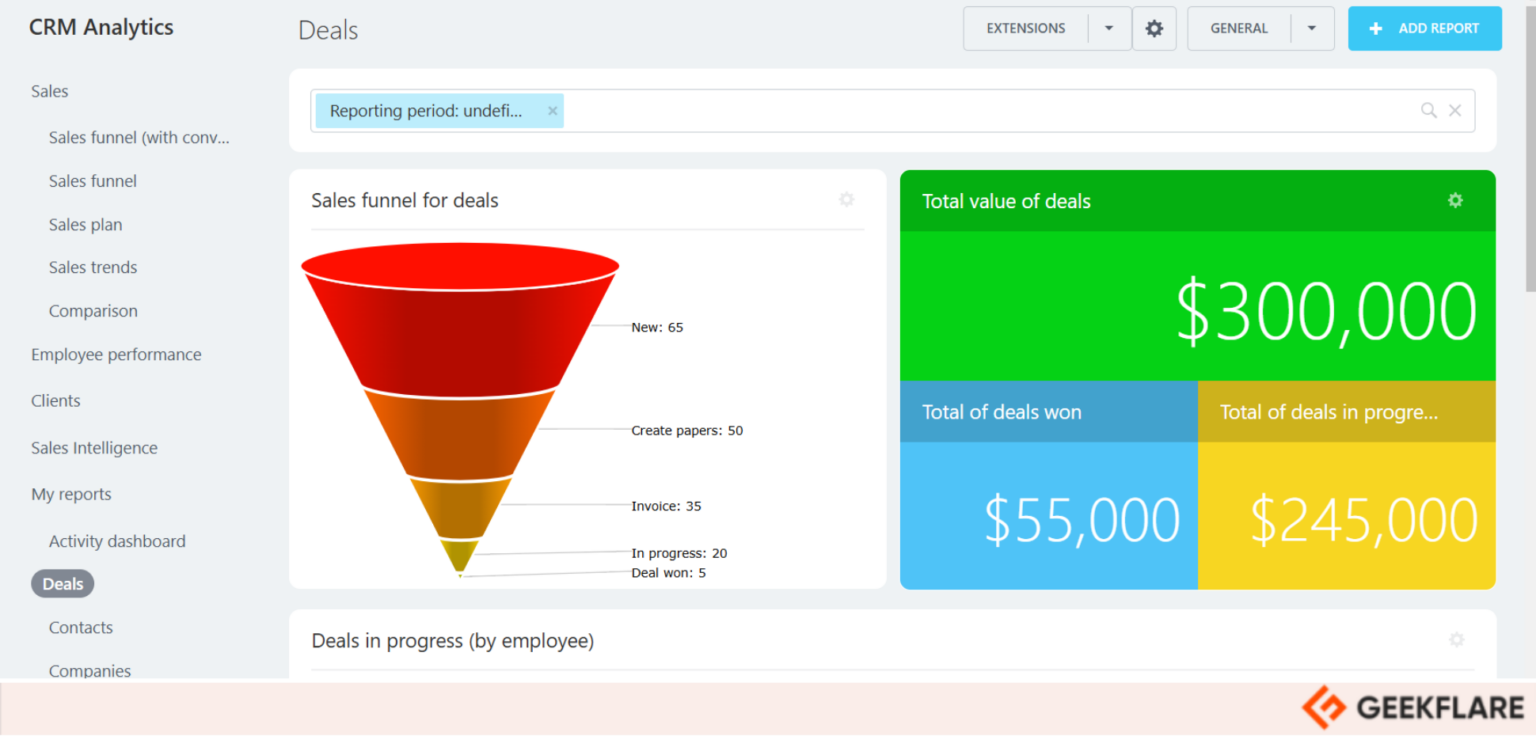Open Comparison report
This screenshot has width=1536, height=736.
point(93,311)
